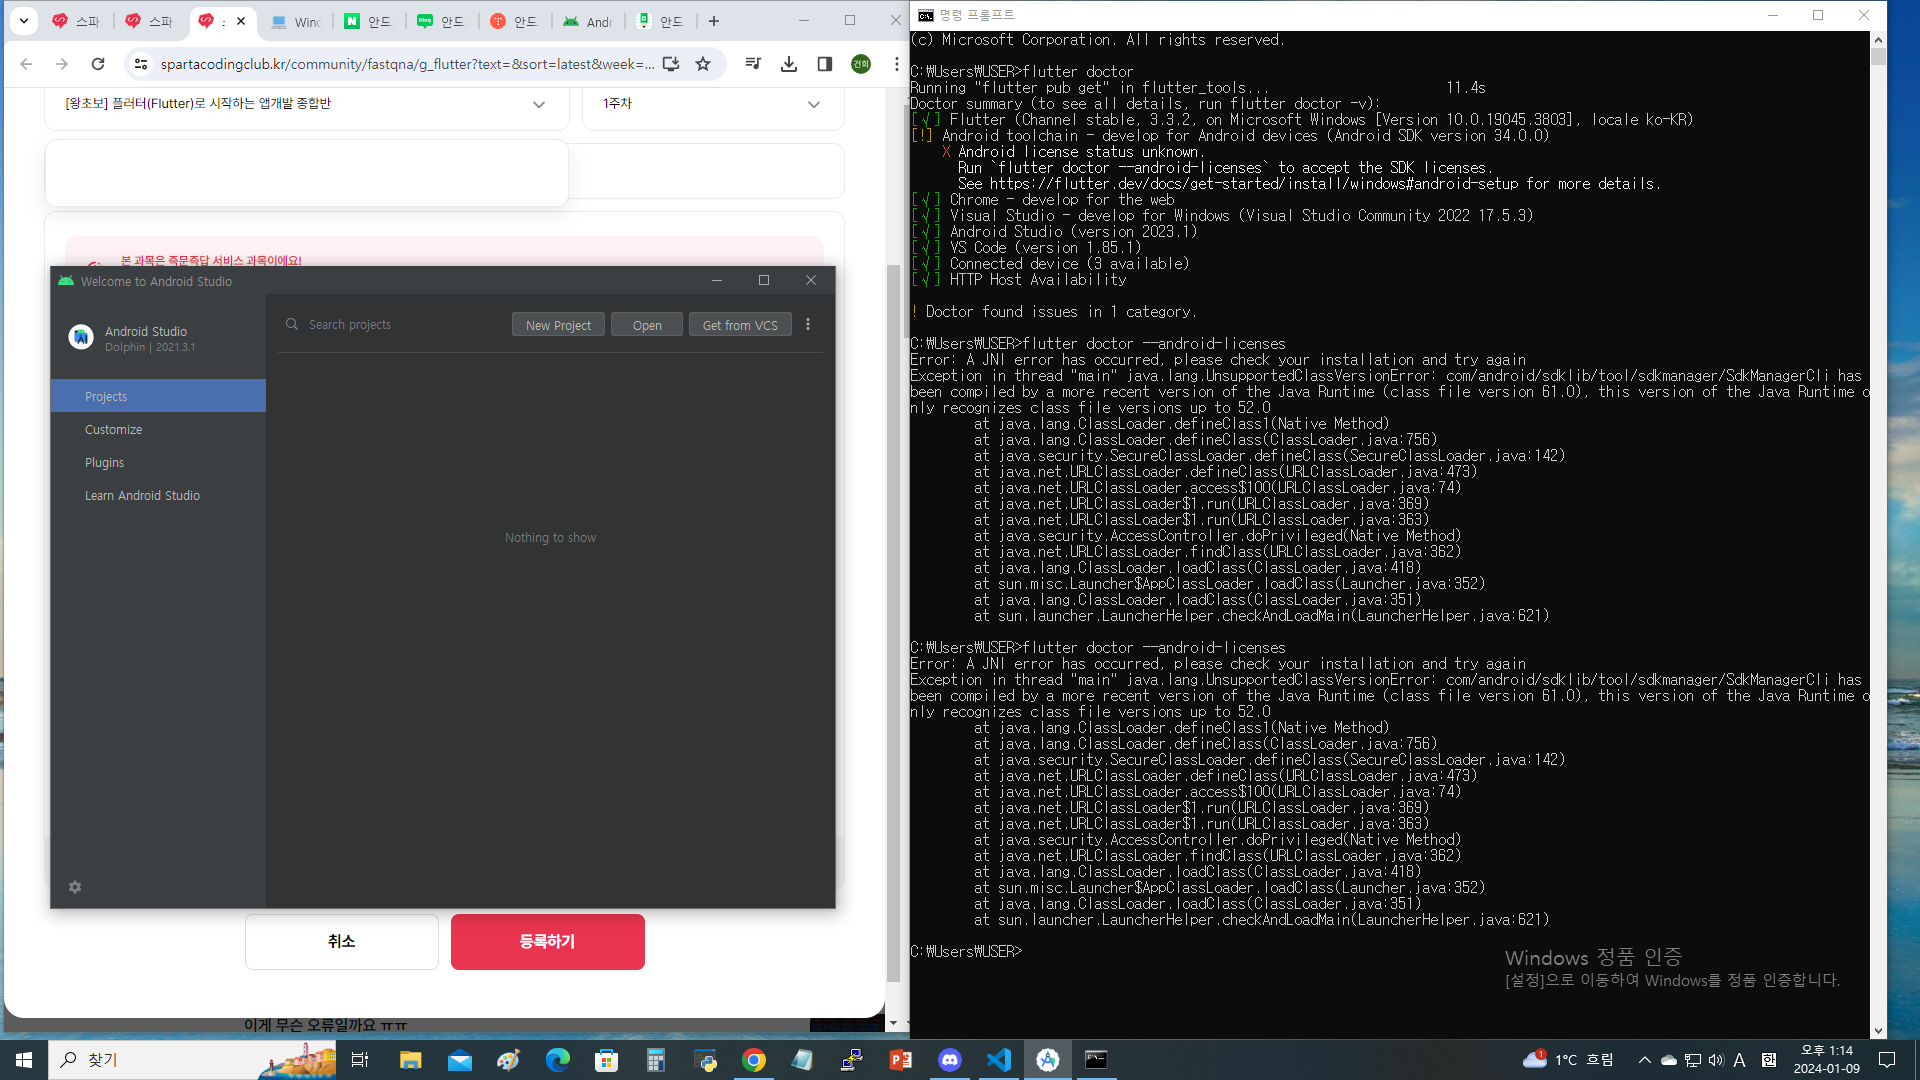Switch to Command Prompt on the taskbar
This screenshot has height=1080, width=1920.
tap(1097, 1060)
